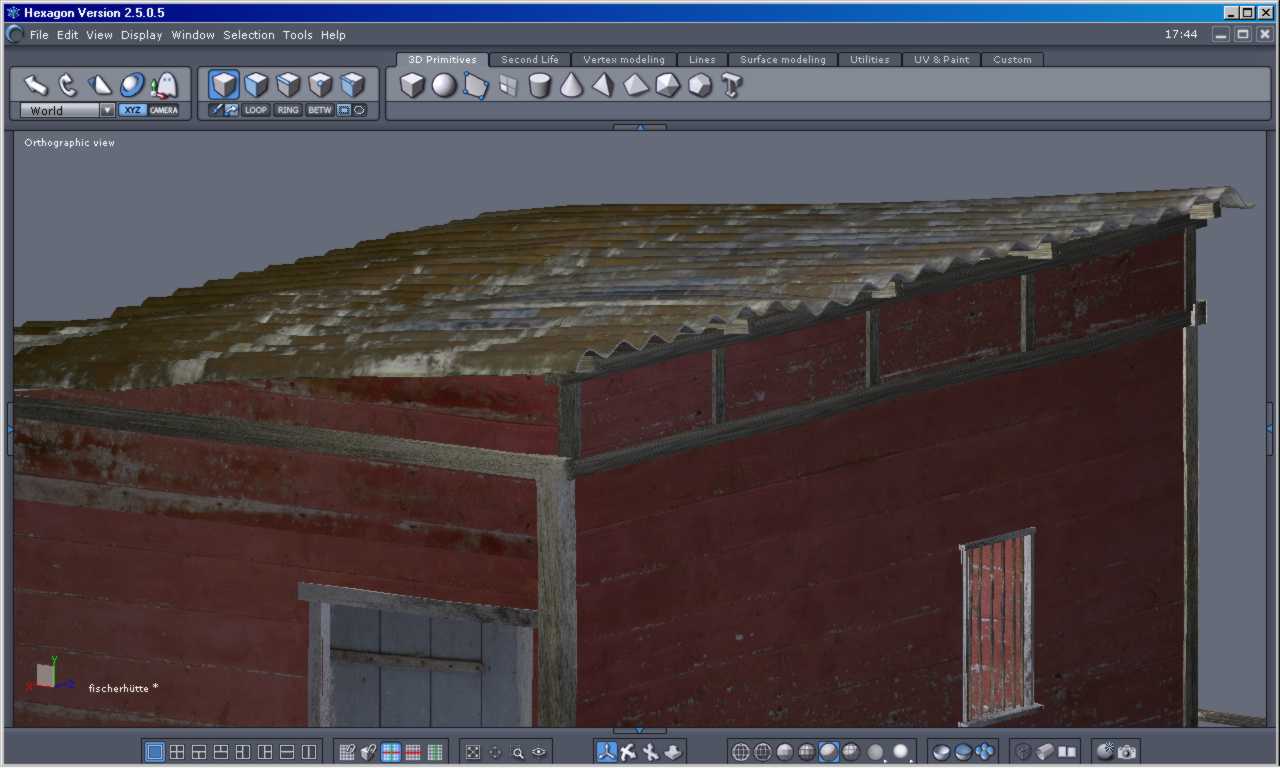Open the camera snapshot icon
1280x768 pixels.
[1127, 752]
